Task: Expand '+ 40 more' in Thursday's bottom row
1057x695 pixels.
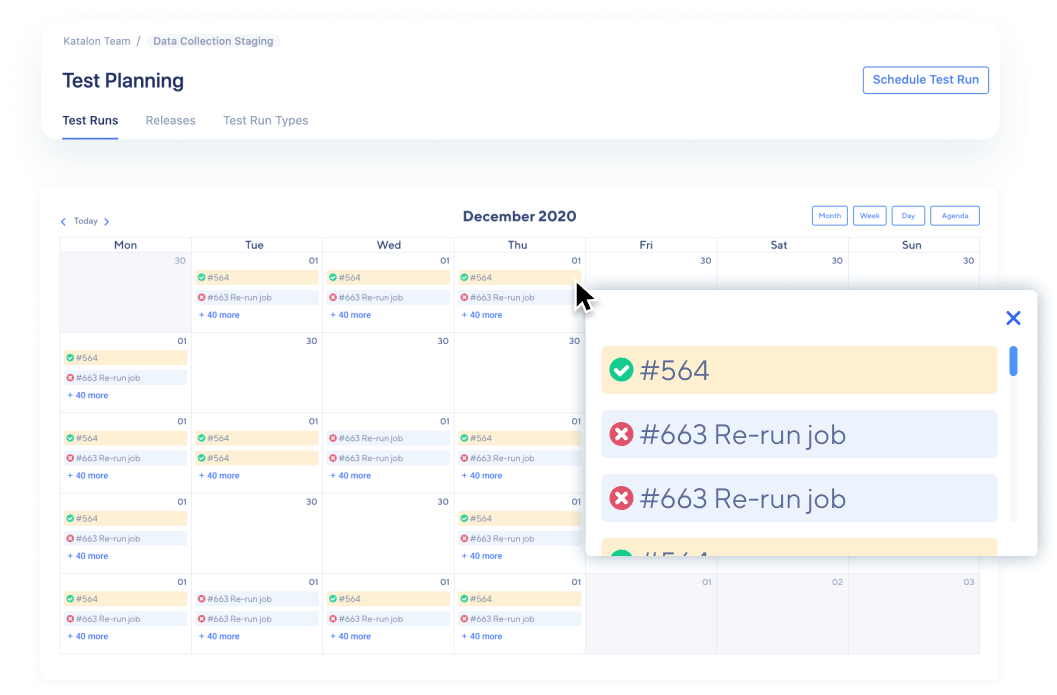Action: click(x=481, y=636)
